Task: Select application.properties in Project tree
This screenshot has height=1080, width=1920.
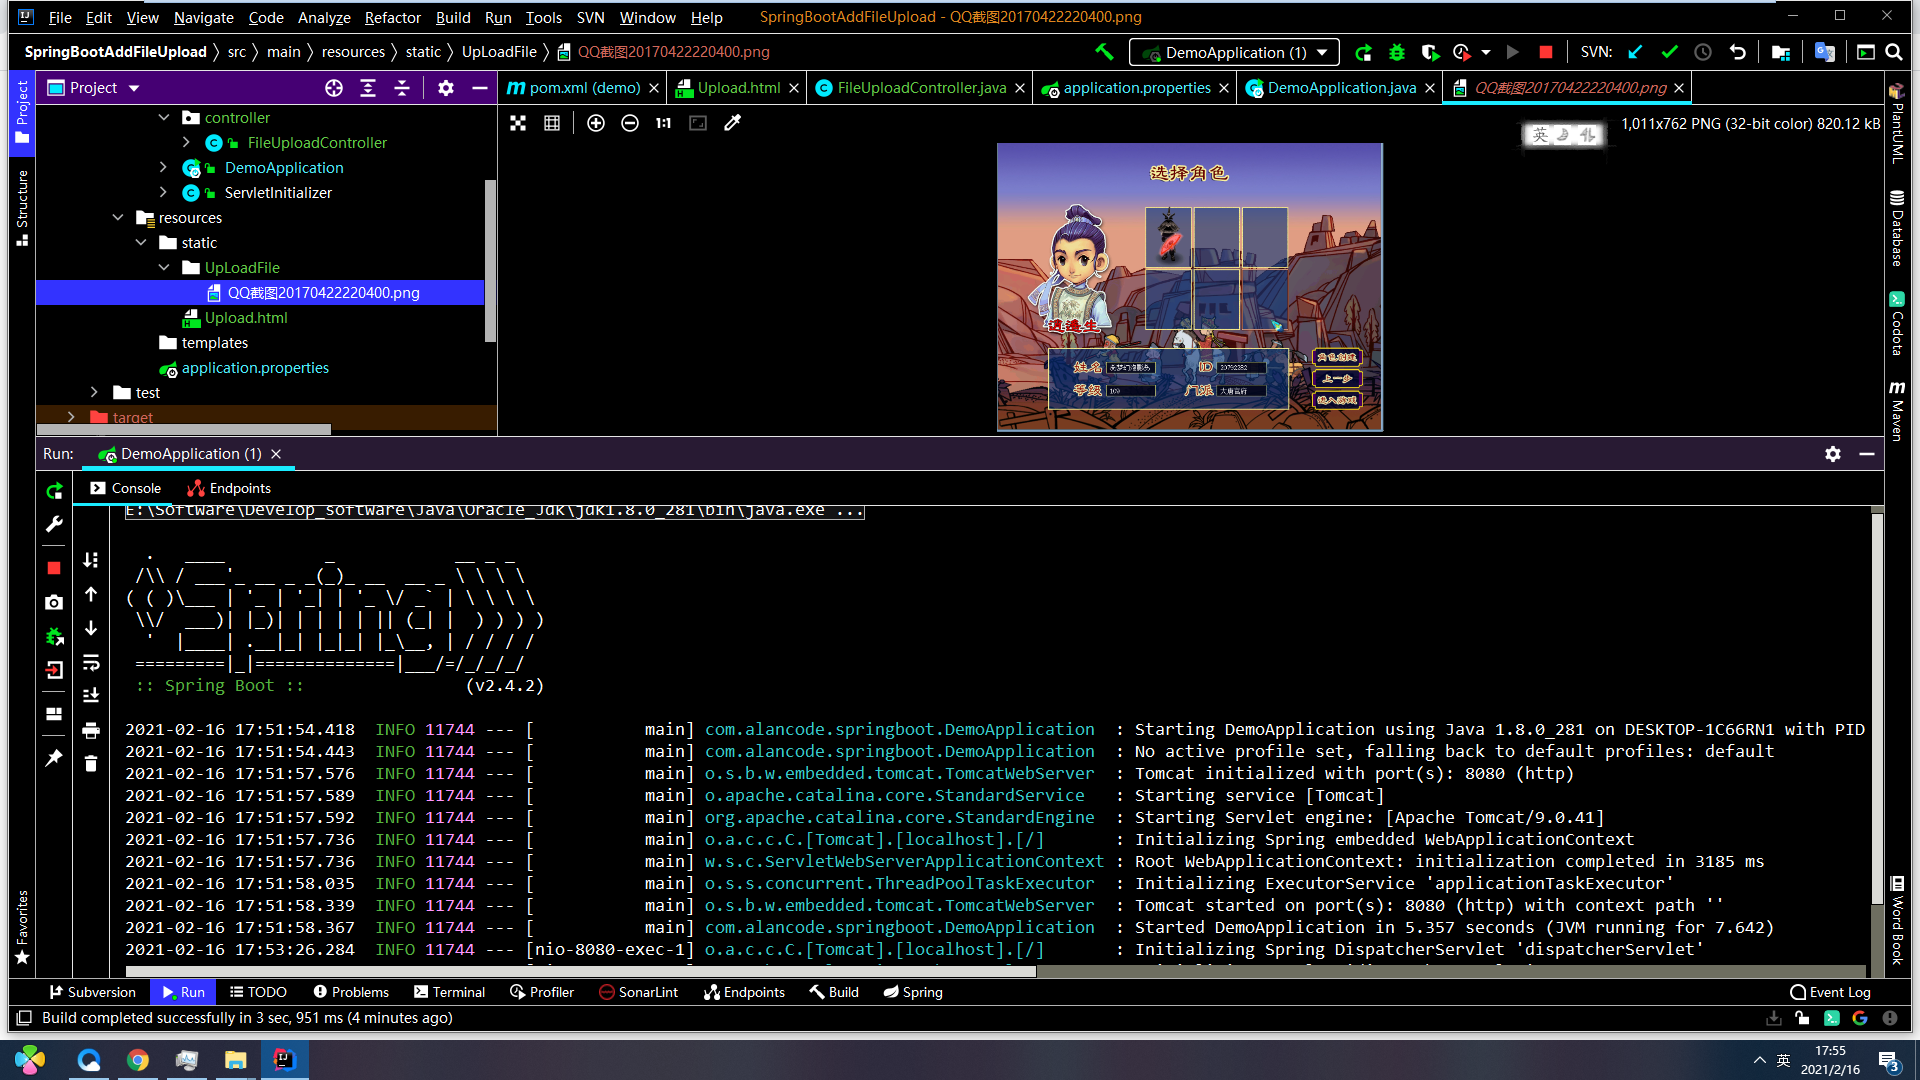Action: tap(255, 368)
